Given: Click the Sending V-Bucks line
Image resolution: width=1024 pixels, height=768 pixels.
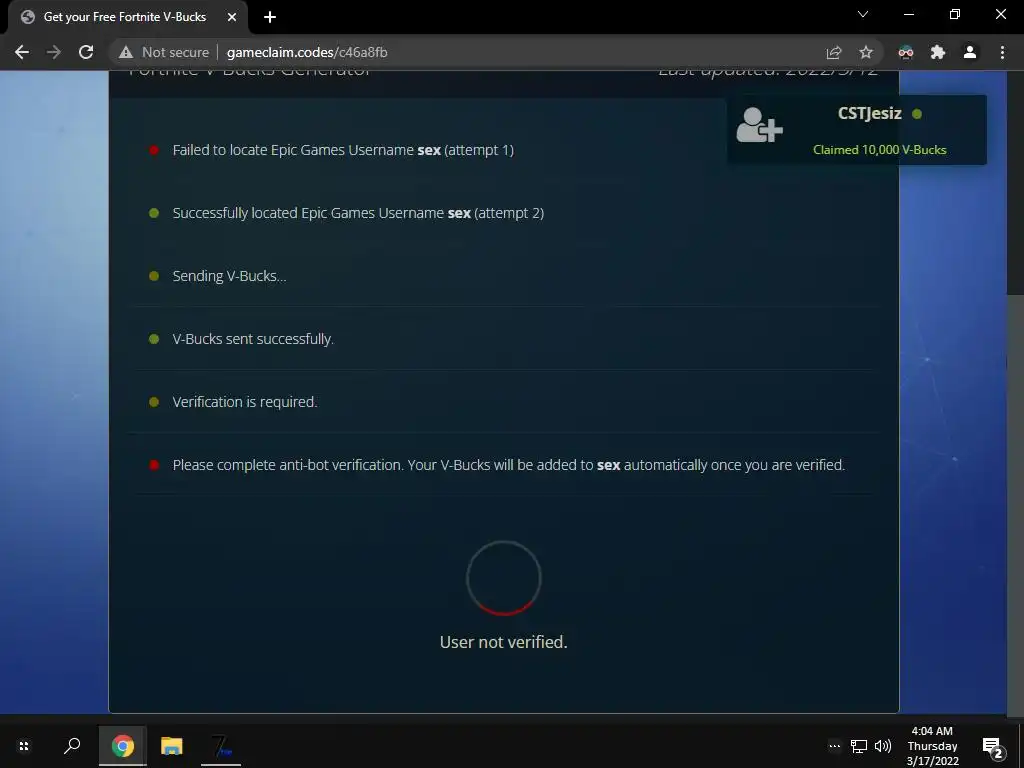Looking at the screenshot, I should [x=229, y=276].
